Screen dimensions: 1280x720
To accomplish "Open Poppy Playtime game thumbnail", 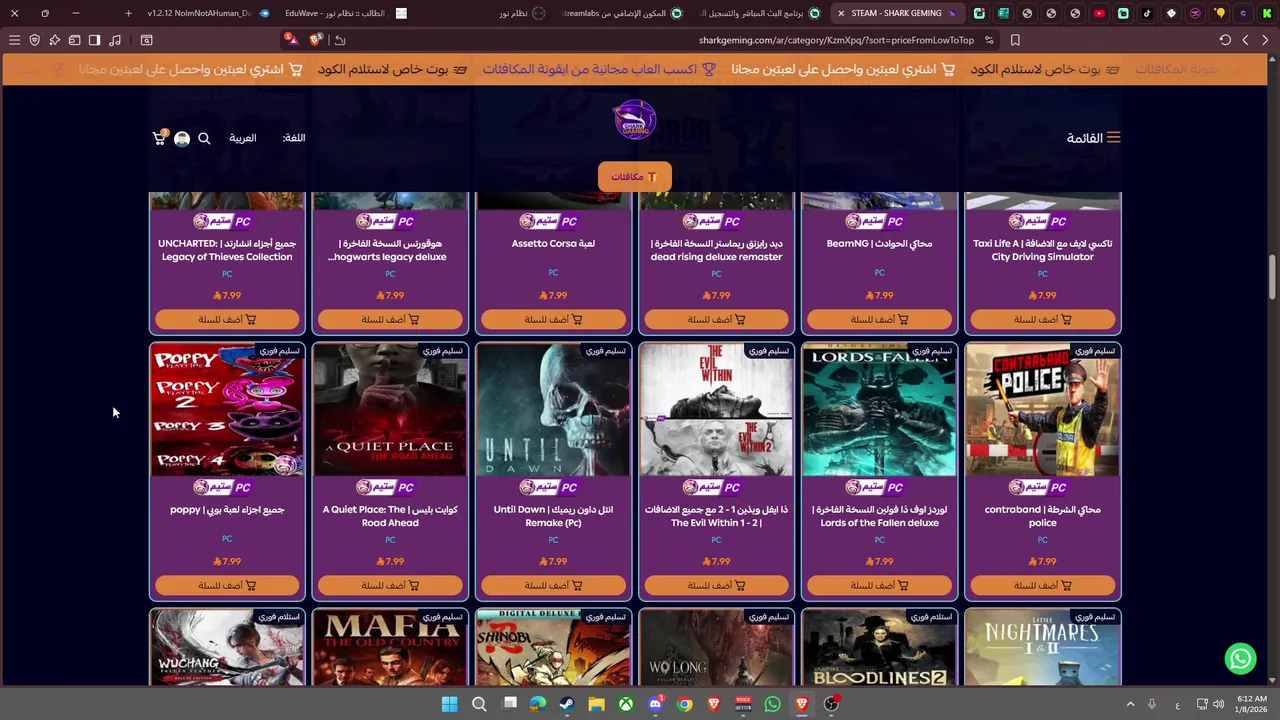I will point(227,410).
